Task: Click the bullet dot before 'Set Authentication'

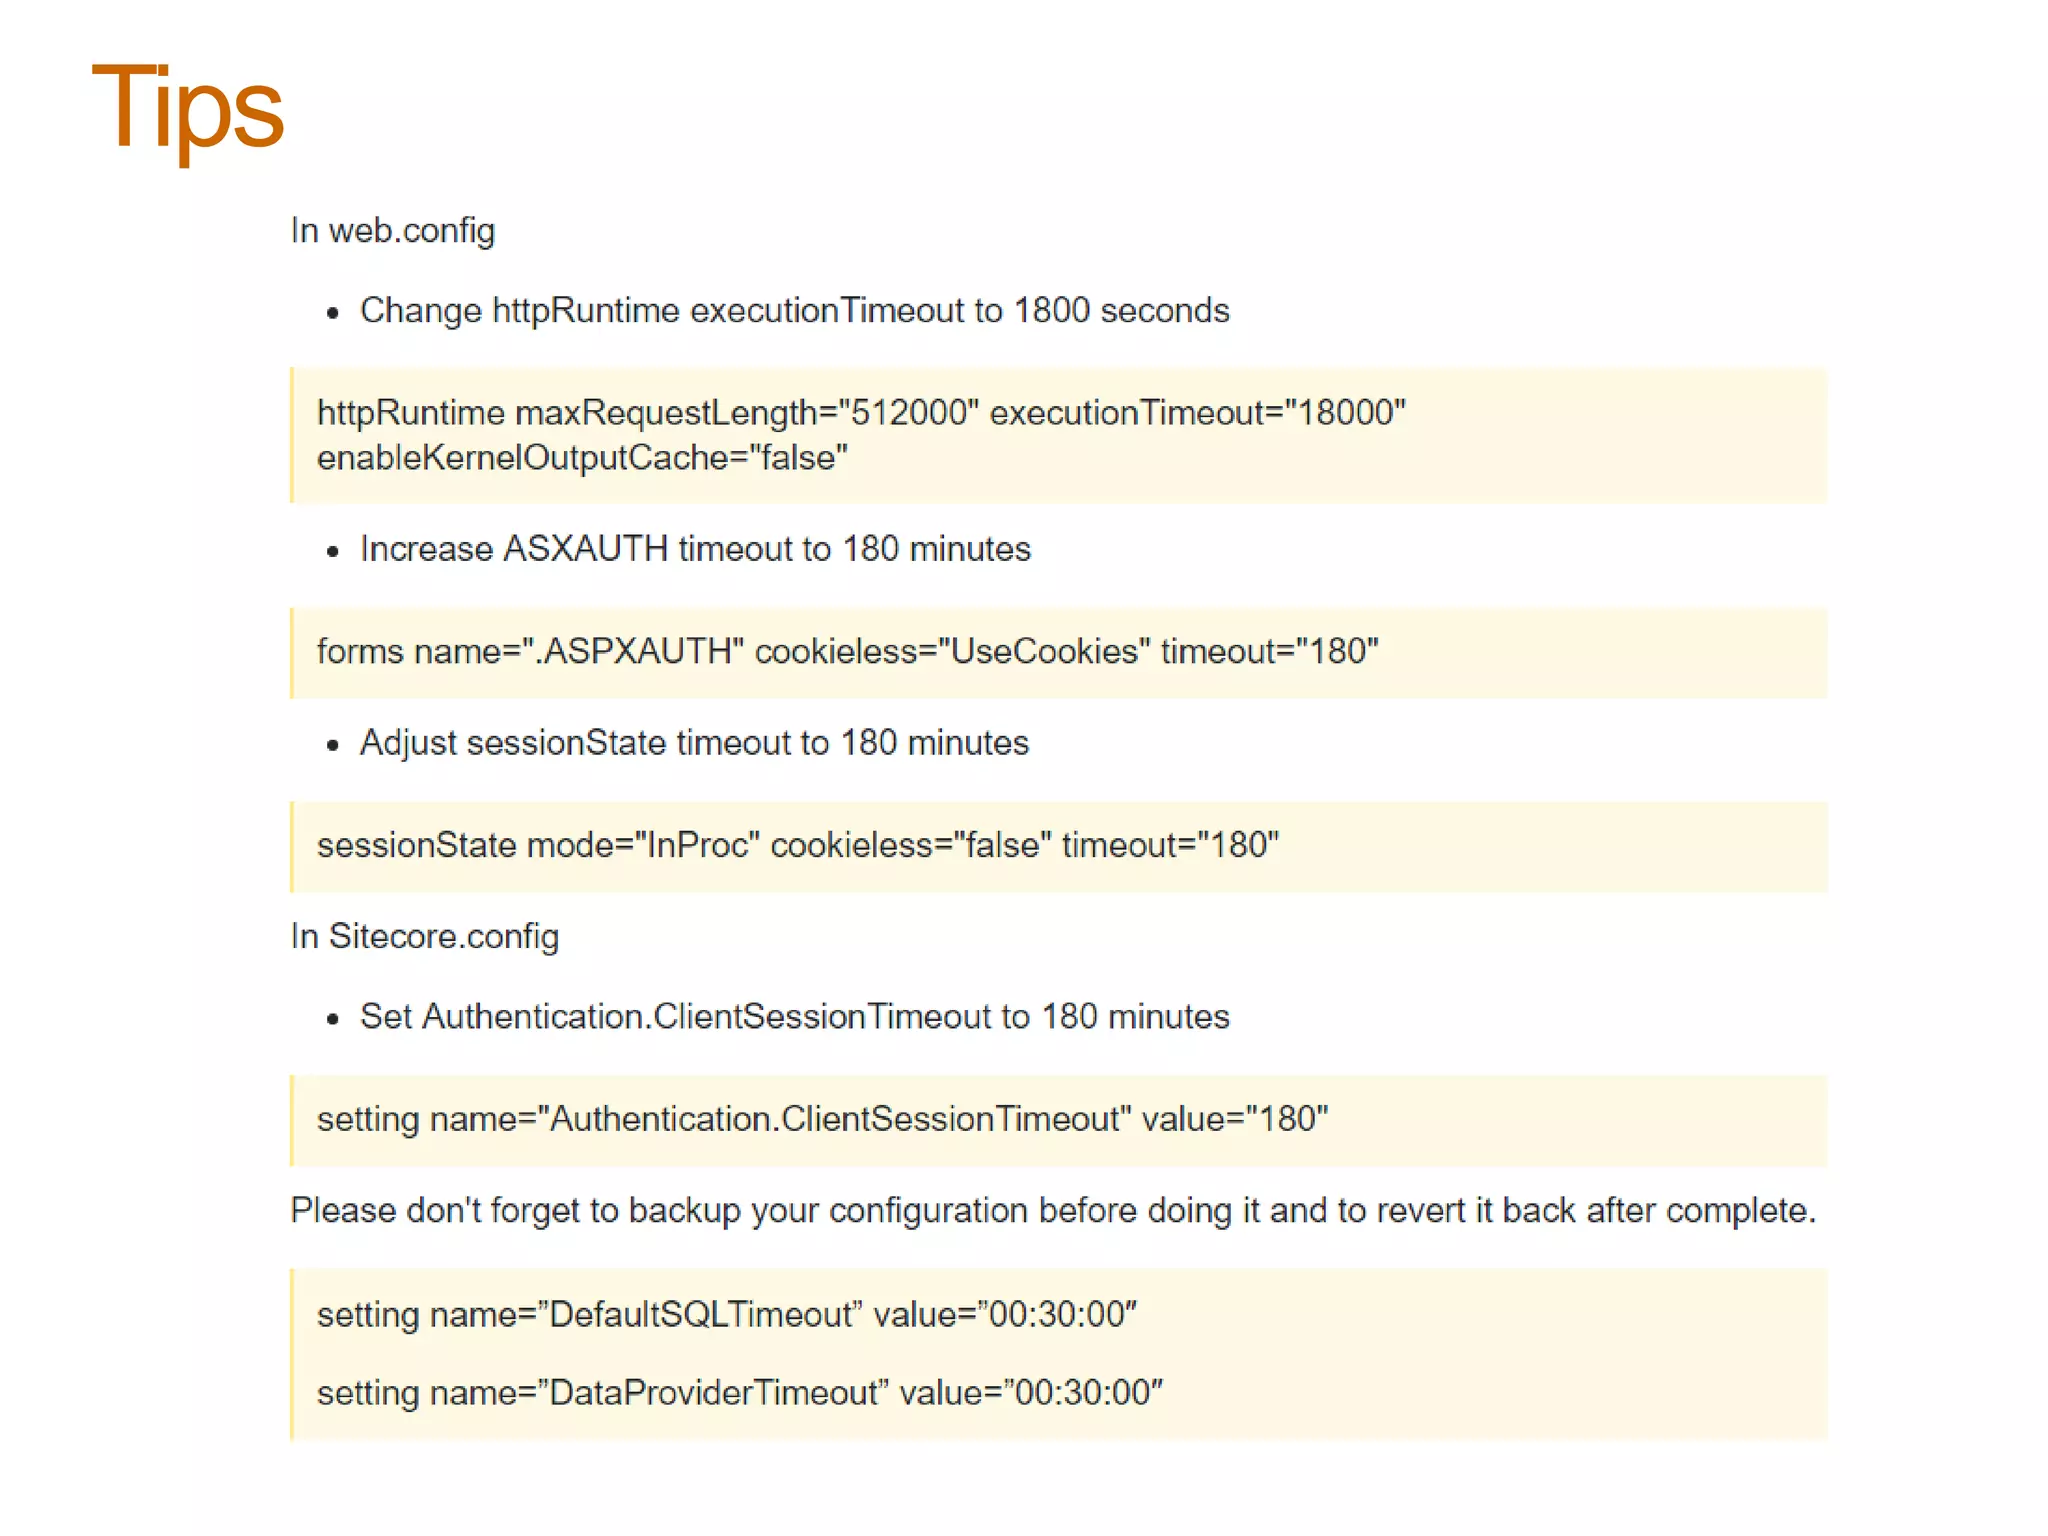Action: (333, 1020)
